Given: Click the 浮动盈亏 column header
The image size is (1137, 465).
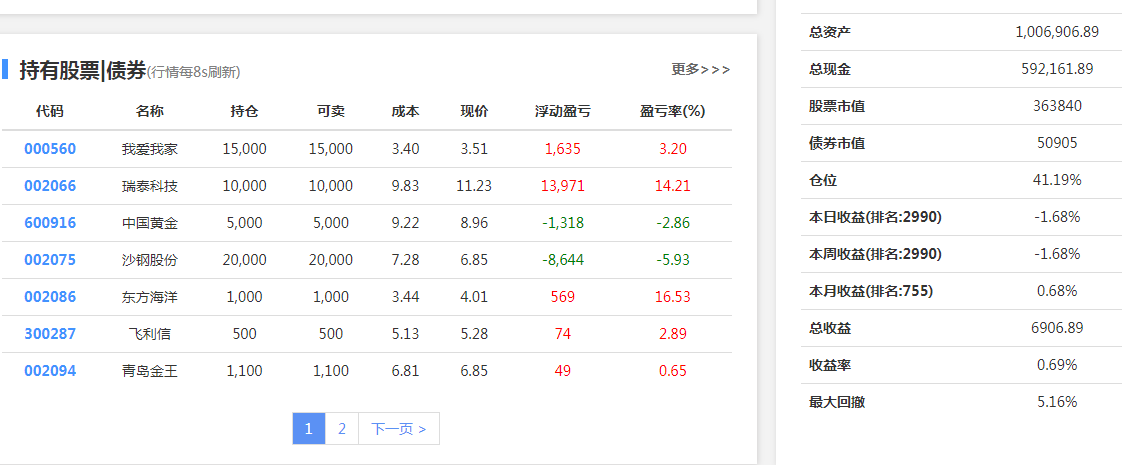Looking at the screenshot, I should pos(562,111).
